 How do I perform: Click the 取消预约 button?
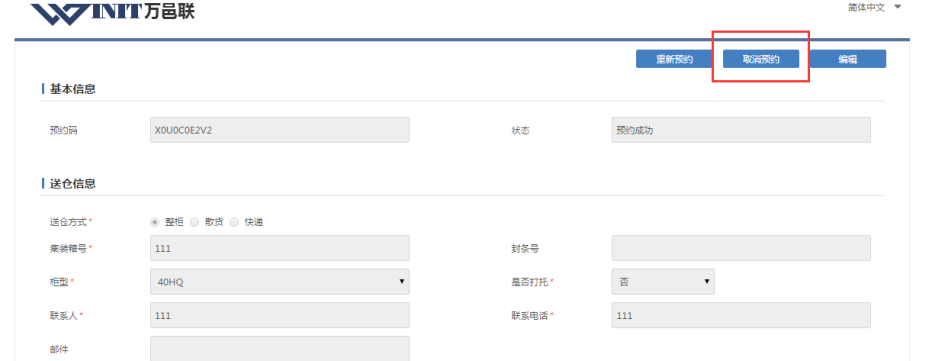point(761,59)
